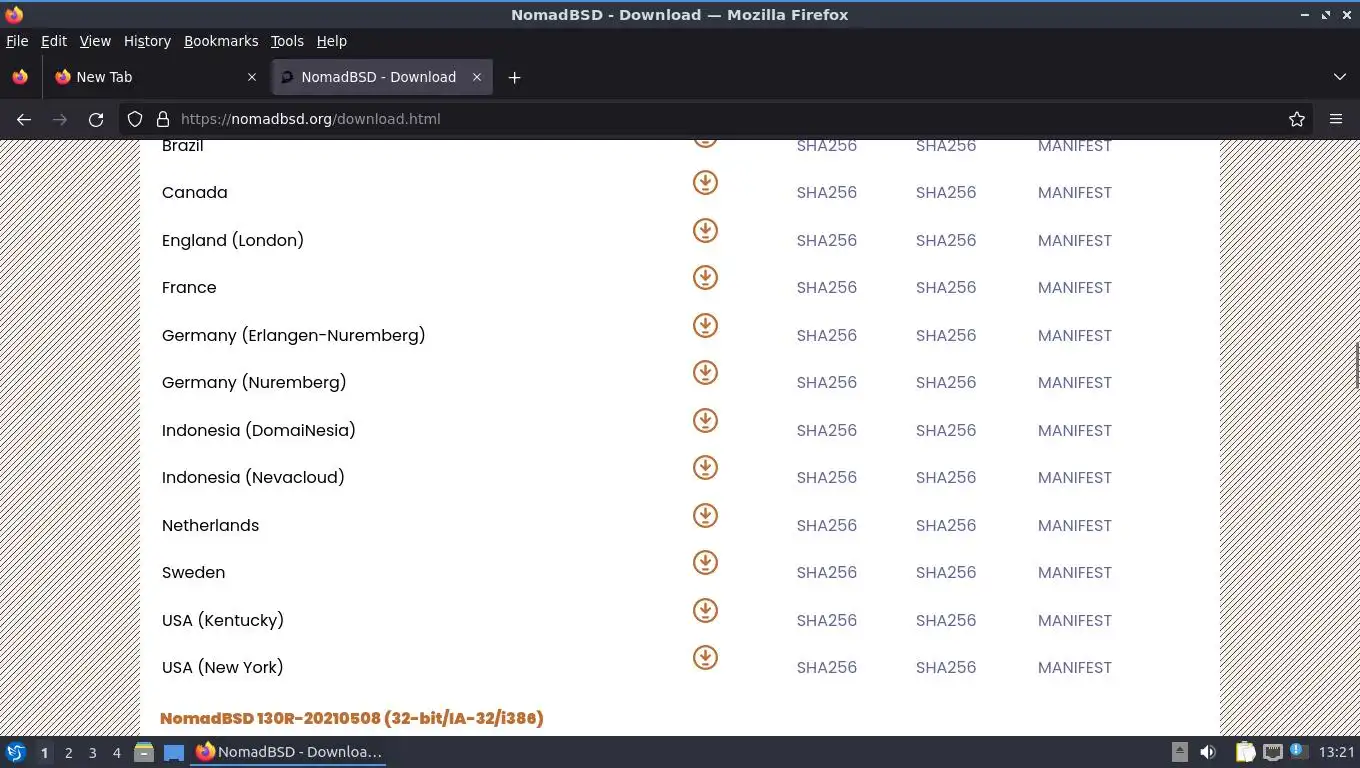This screenshot has width=1360, height=768.
Task: Open the Edit menu
Action: (54, 41)
